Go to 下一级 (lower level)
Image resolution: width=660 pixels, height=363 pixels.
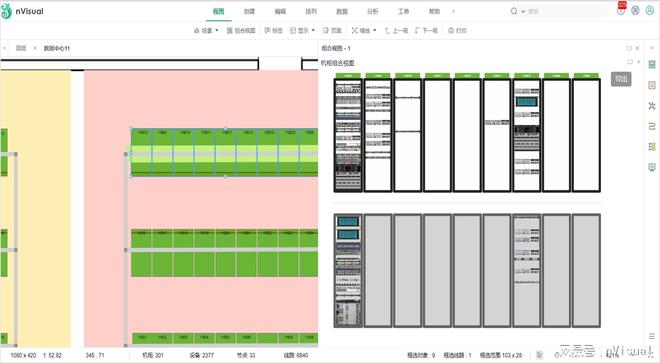point(426,30)
